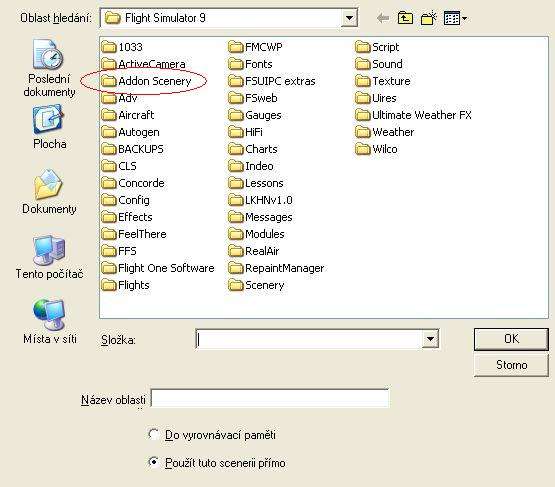Select the Flight One Software folder
The width and height of the screenshot is (555, 487).
coord(158,268)
